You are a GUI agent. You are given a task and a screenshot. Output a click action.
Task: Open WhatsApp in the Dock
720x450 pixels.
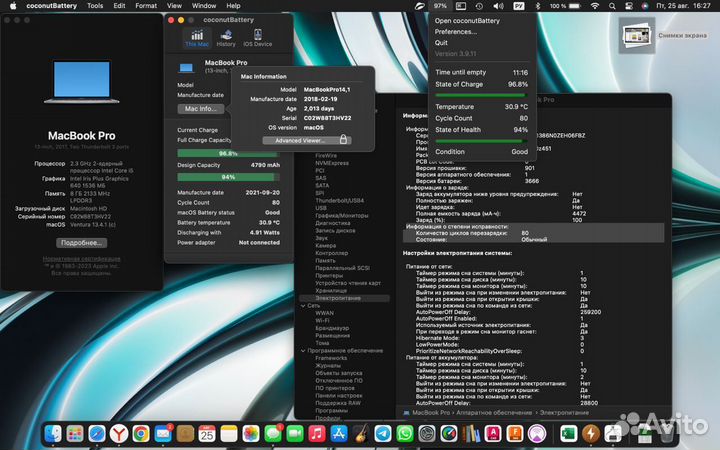(405, 433)
